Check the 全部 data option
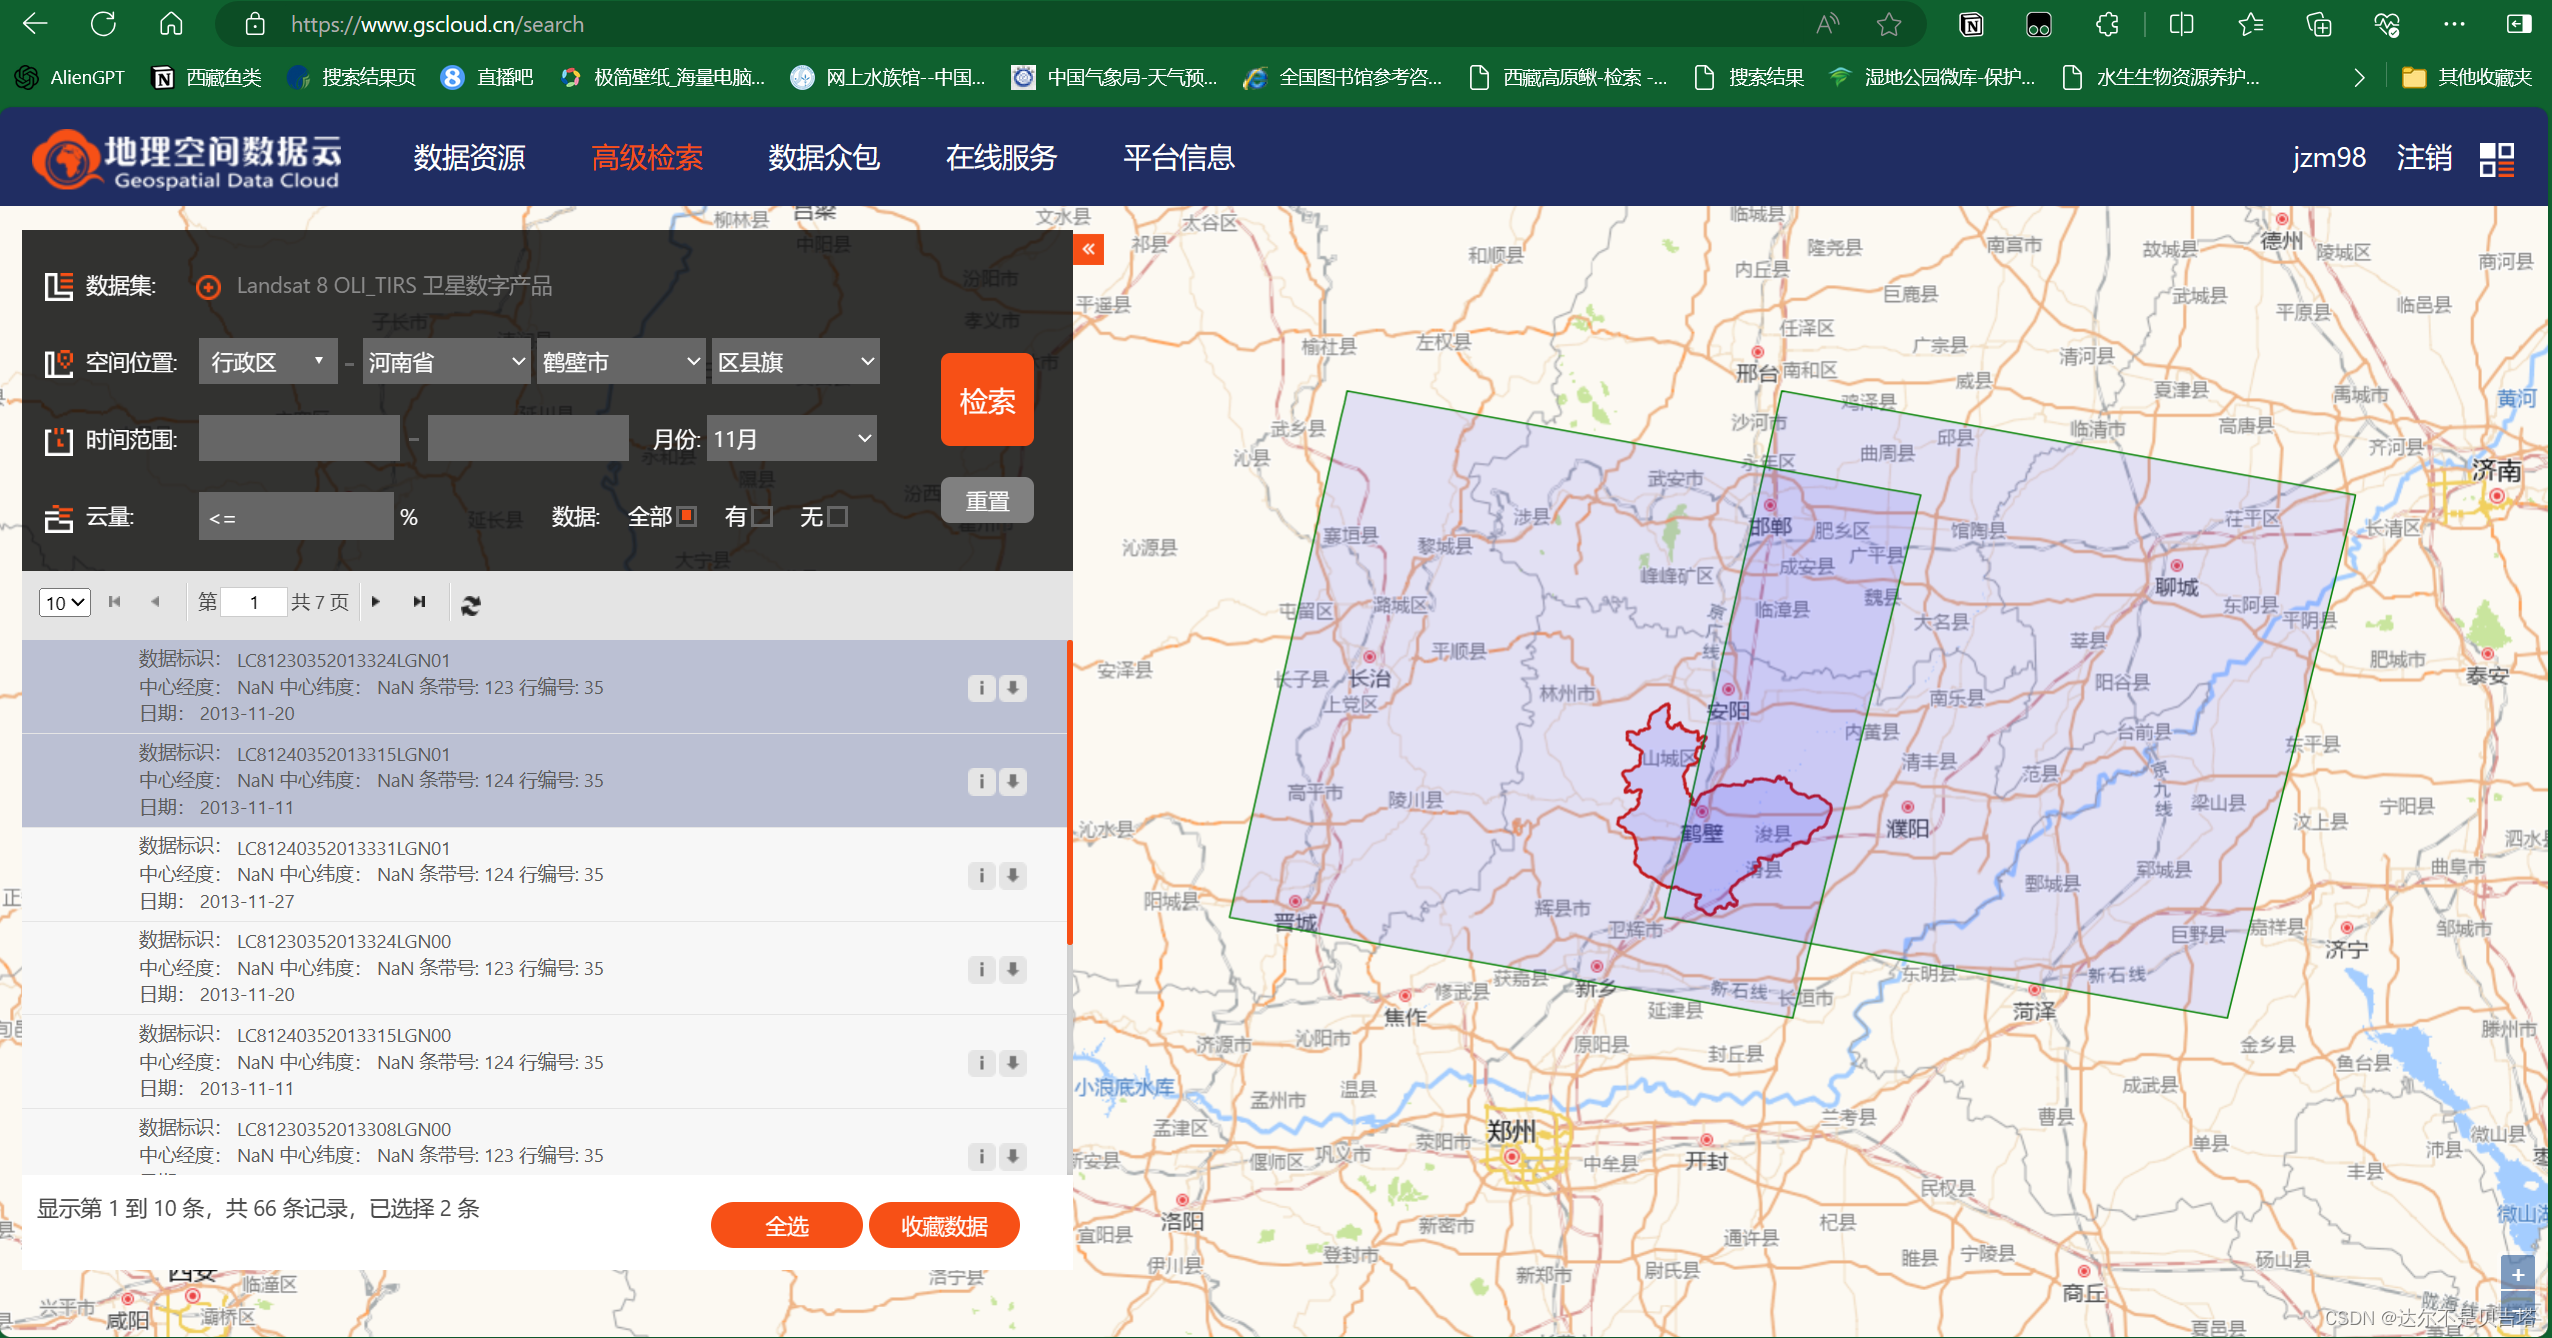This screenshot has height=1338, width=2552. pyautogui.click(x=687, y=516)
